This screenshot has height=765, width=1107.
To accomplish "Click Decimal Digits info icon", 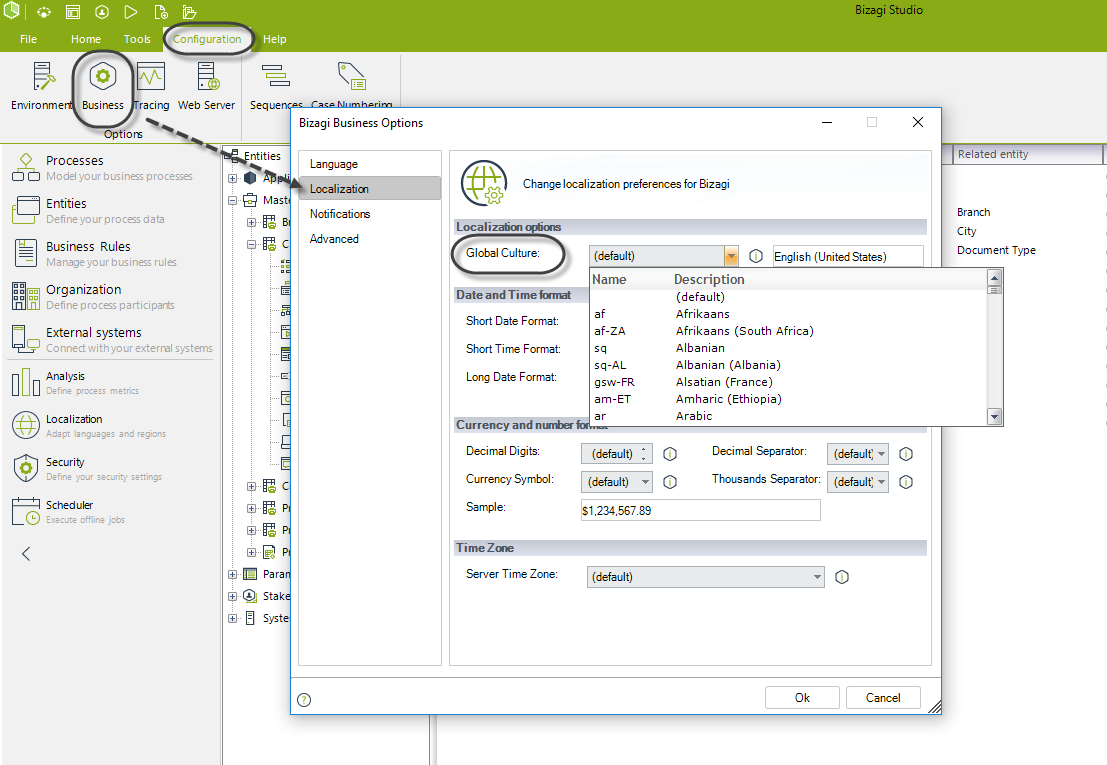I will coord(670,454).
